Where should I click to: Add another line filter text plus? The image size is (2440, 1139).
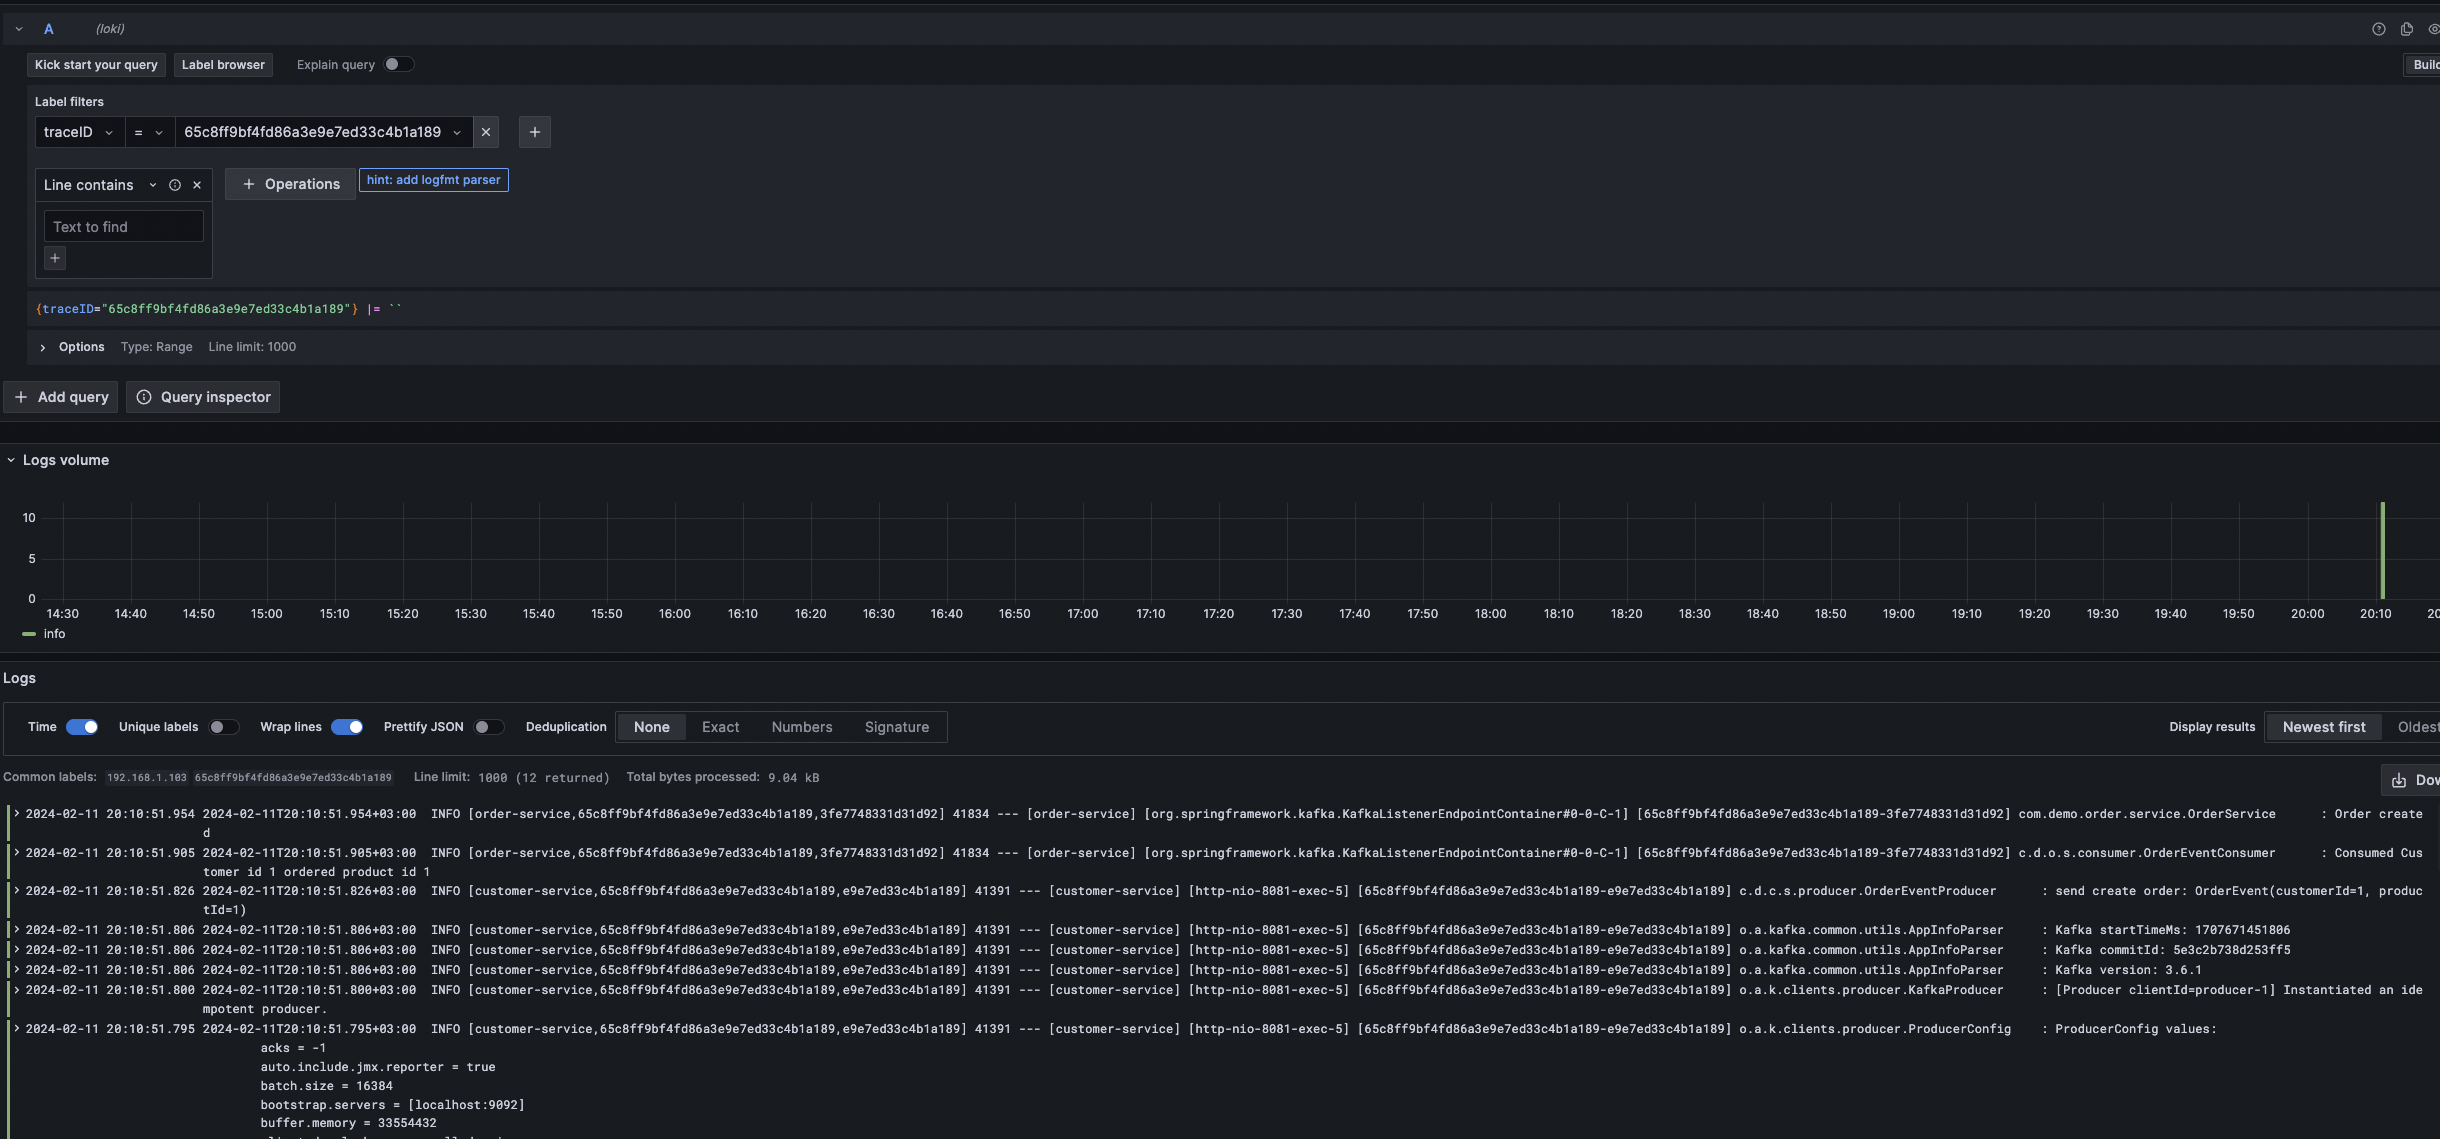[x=55, y=258]
